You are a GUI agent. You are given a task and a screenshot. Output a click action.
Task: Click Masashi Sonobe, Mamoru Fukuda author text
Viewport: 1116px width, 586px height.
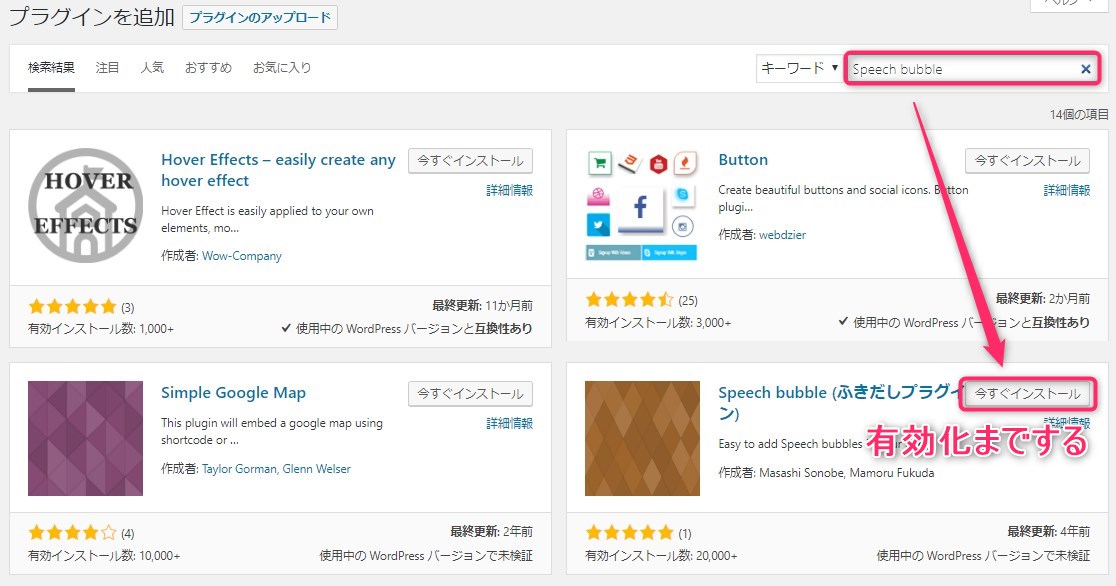[x=846, y=473]
